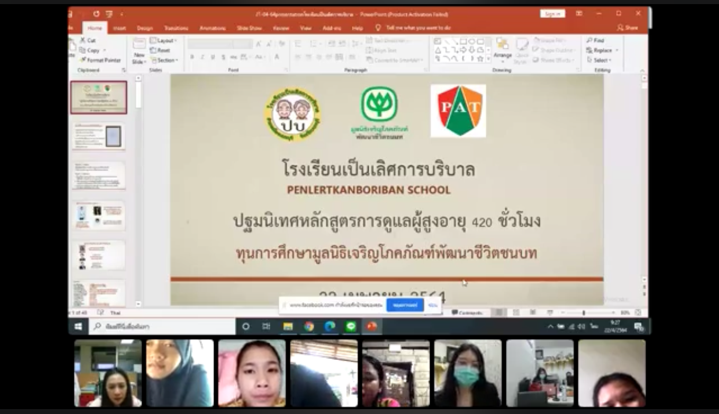Image resolution: width=719 pixels, height=414 pixels.
Task: Start Slide Show from status bar
Action: tap(550, 313)
